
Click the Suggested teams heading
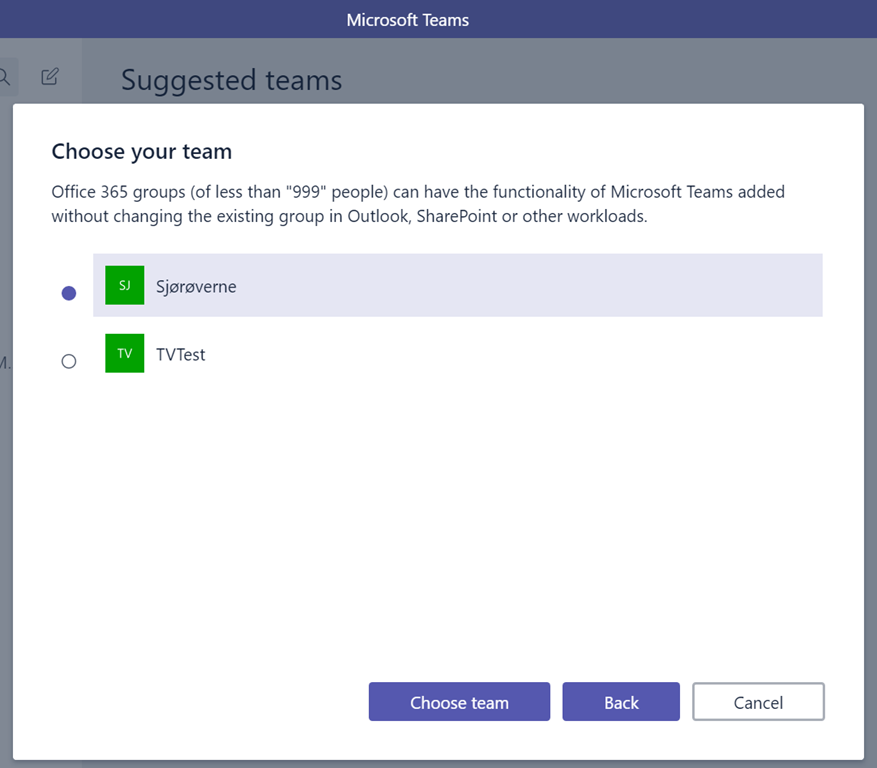pyautogui.click(x=231, y=80)
